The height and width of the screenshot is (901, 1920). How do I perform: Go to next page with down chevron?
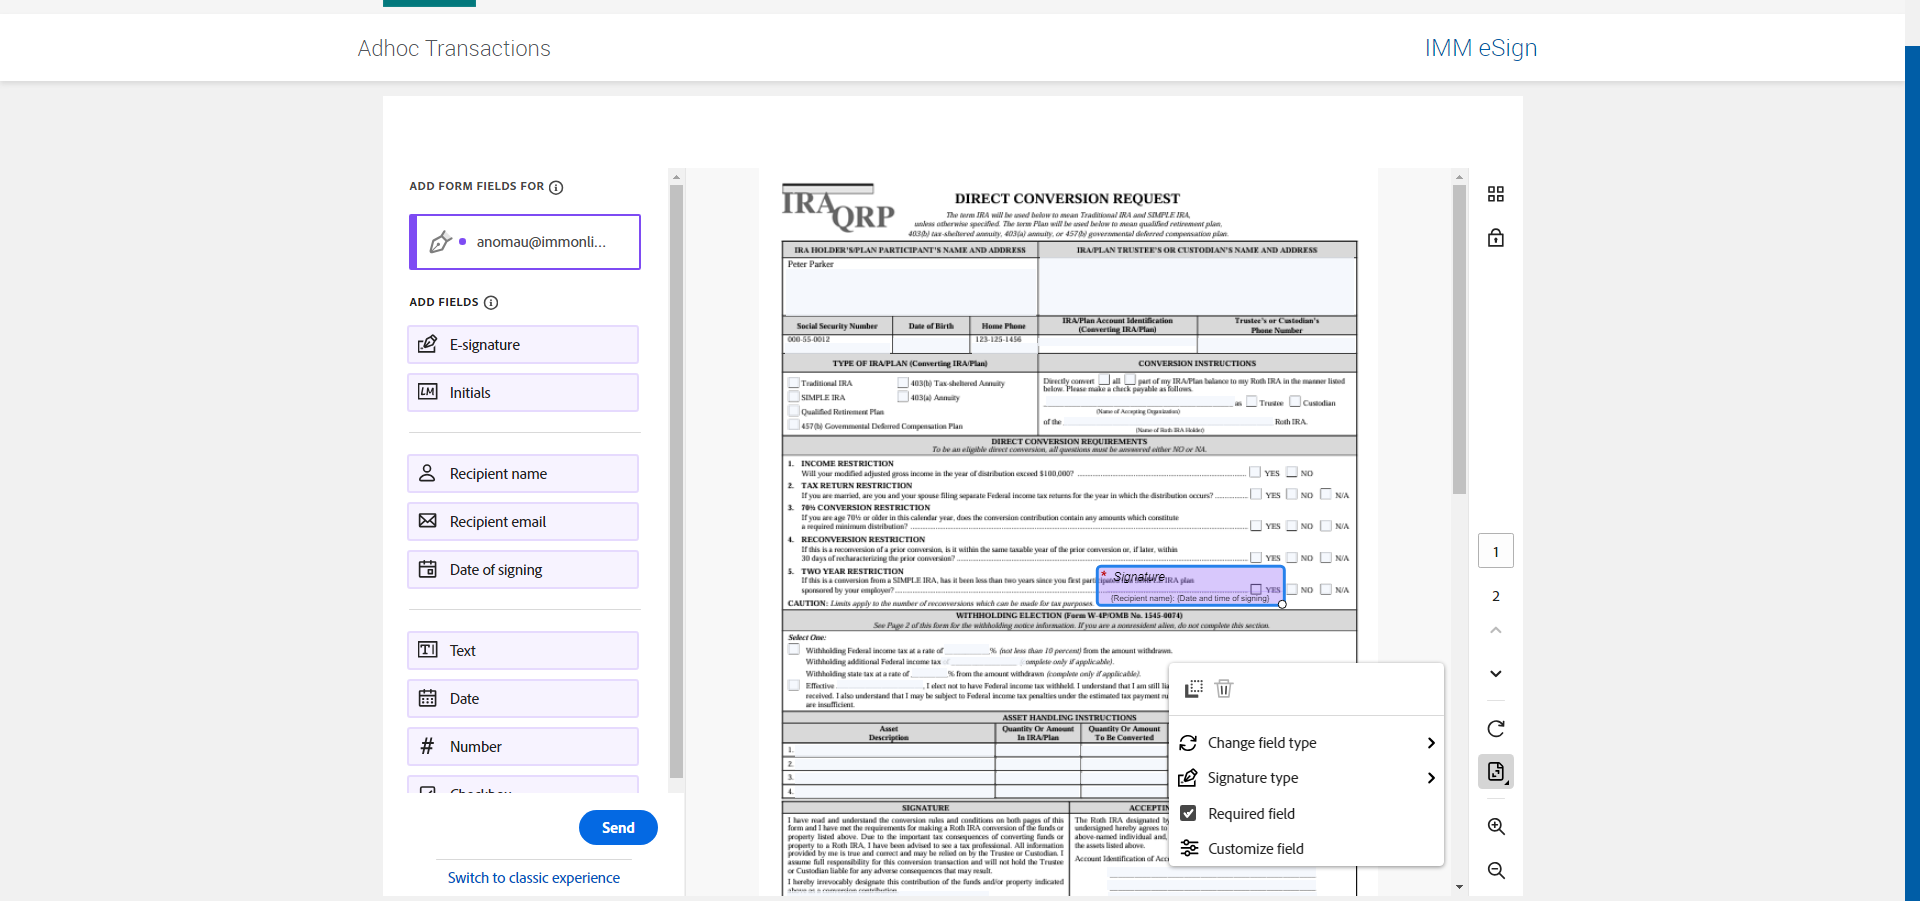click(1495, 674)
